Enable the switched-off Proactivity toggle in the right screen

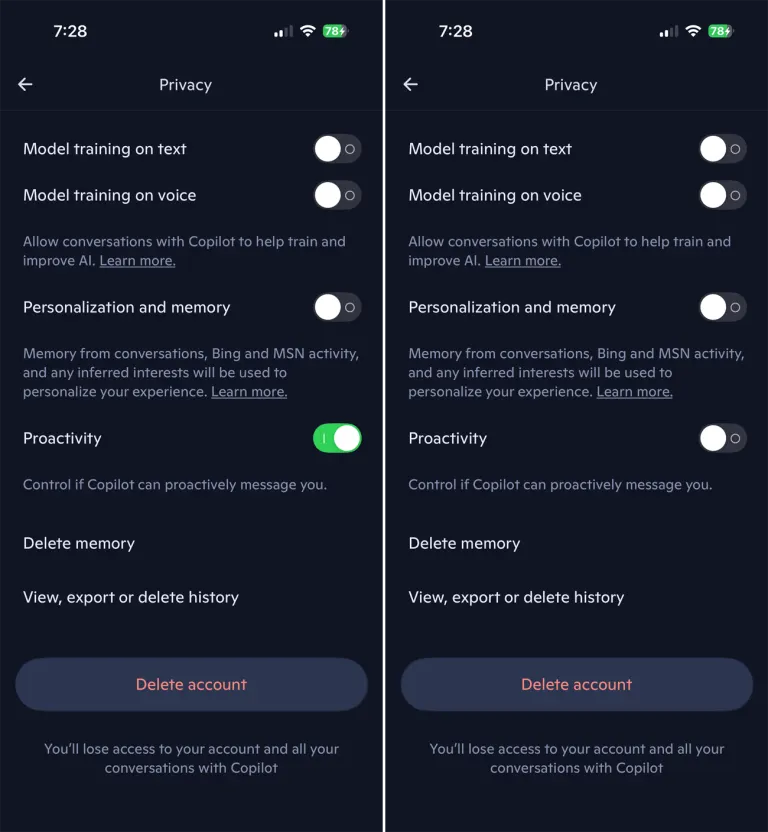coord(722,438)
